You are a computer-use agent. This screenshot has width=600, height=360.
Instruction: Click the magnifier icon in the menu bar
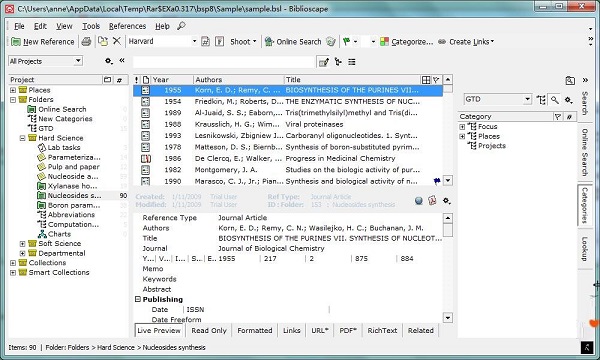point(181,26)
